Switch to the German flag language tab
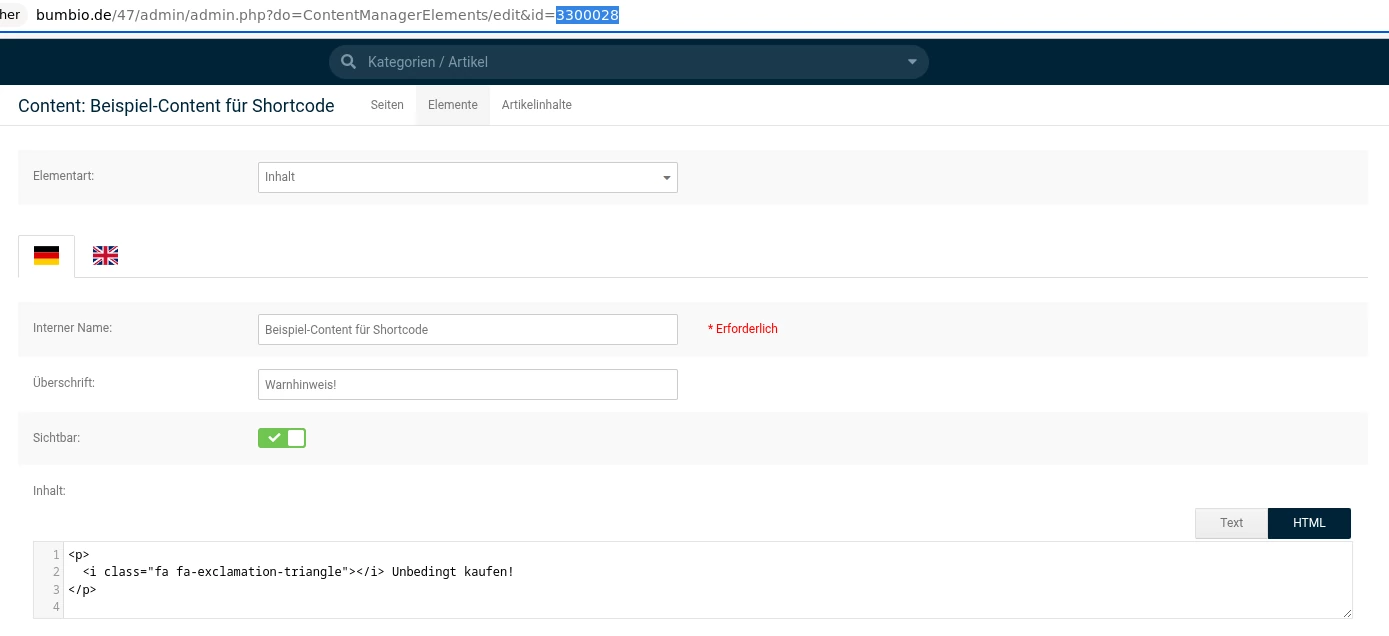1389x636 pixels. point(46,256)
